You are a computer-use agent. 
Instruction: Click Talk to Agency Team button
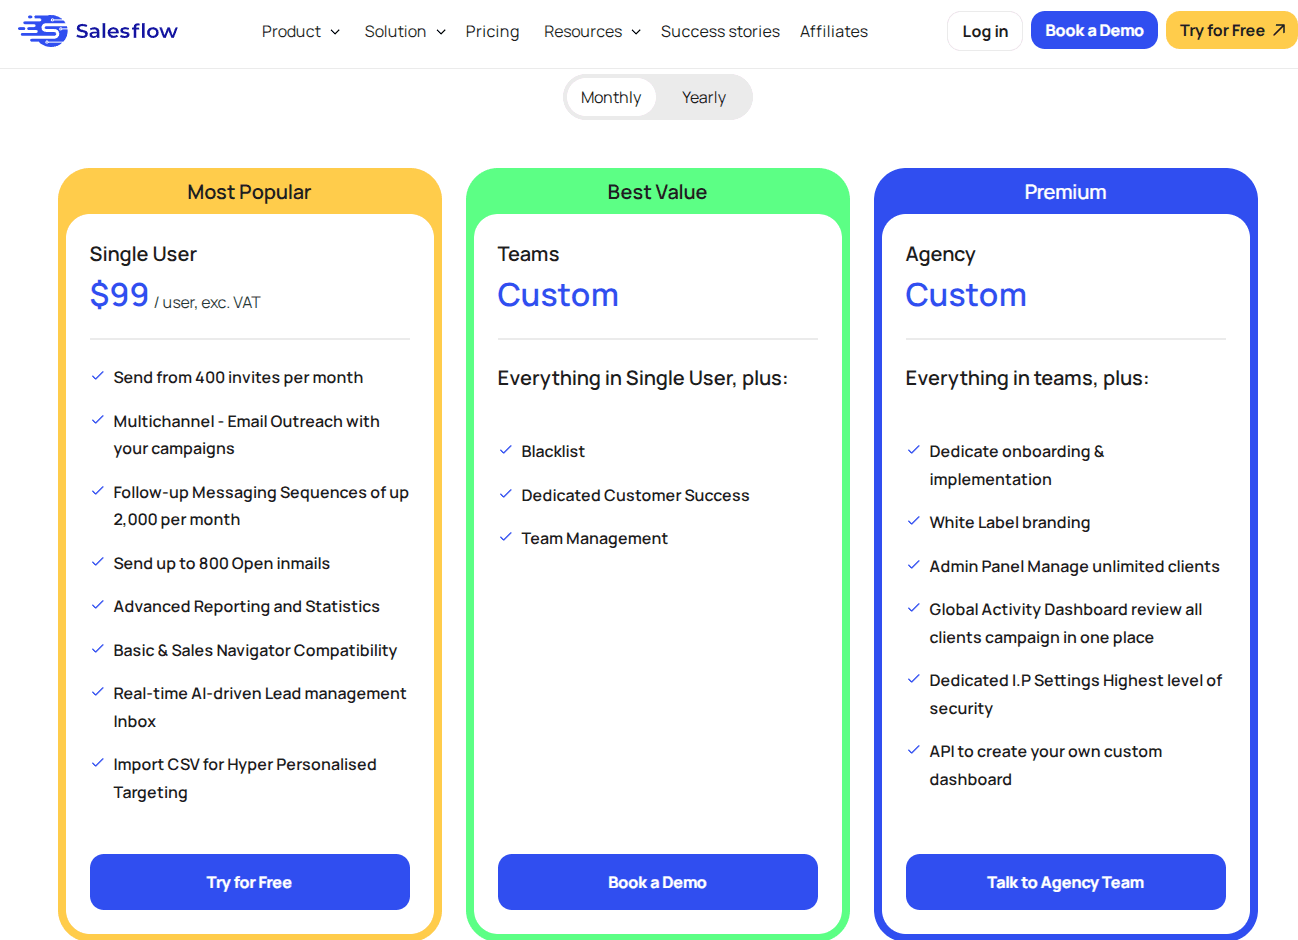coord(1065,882)
